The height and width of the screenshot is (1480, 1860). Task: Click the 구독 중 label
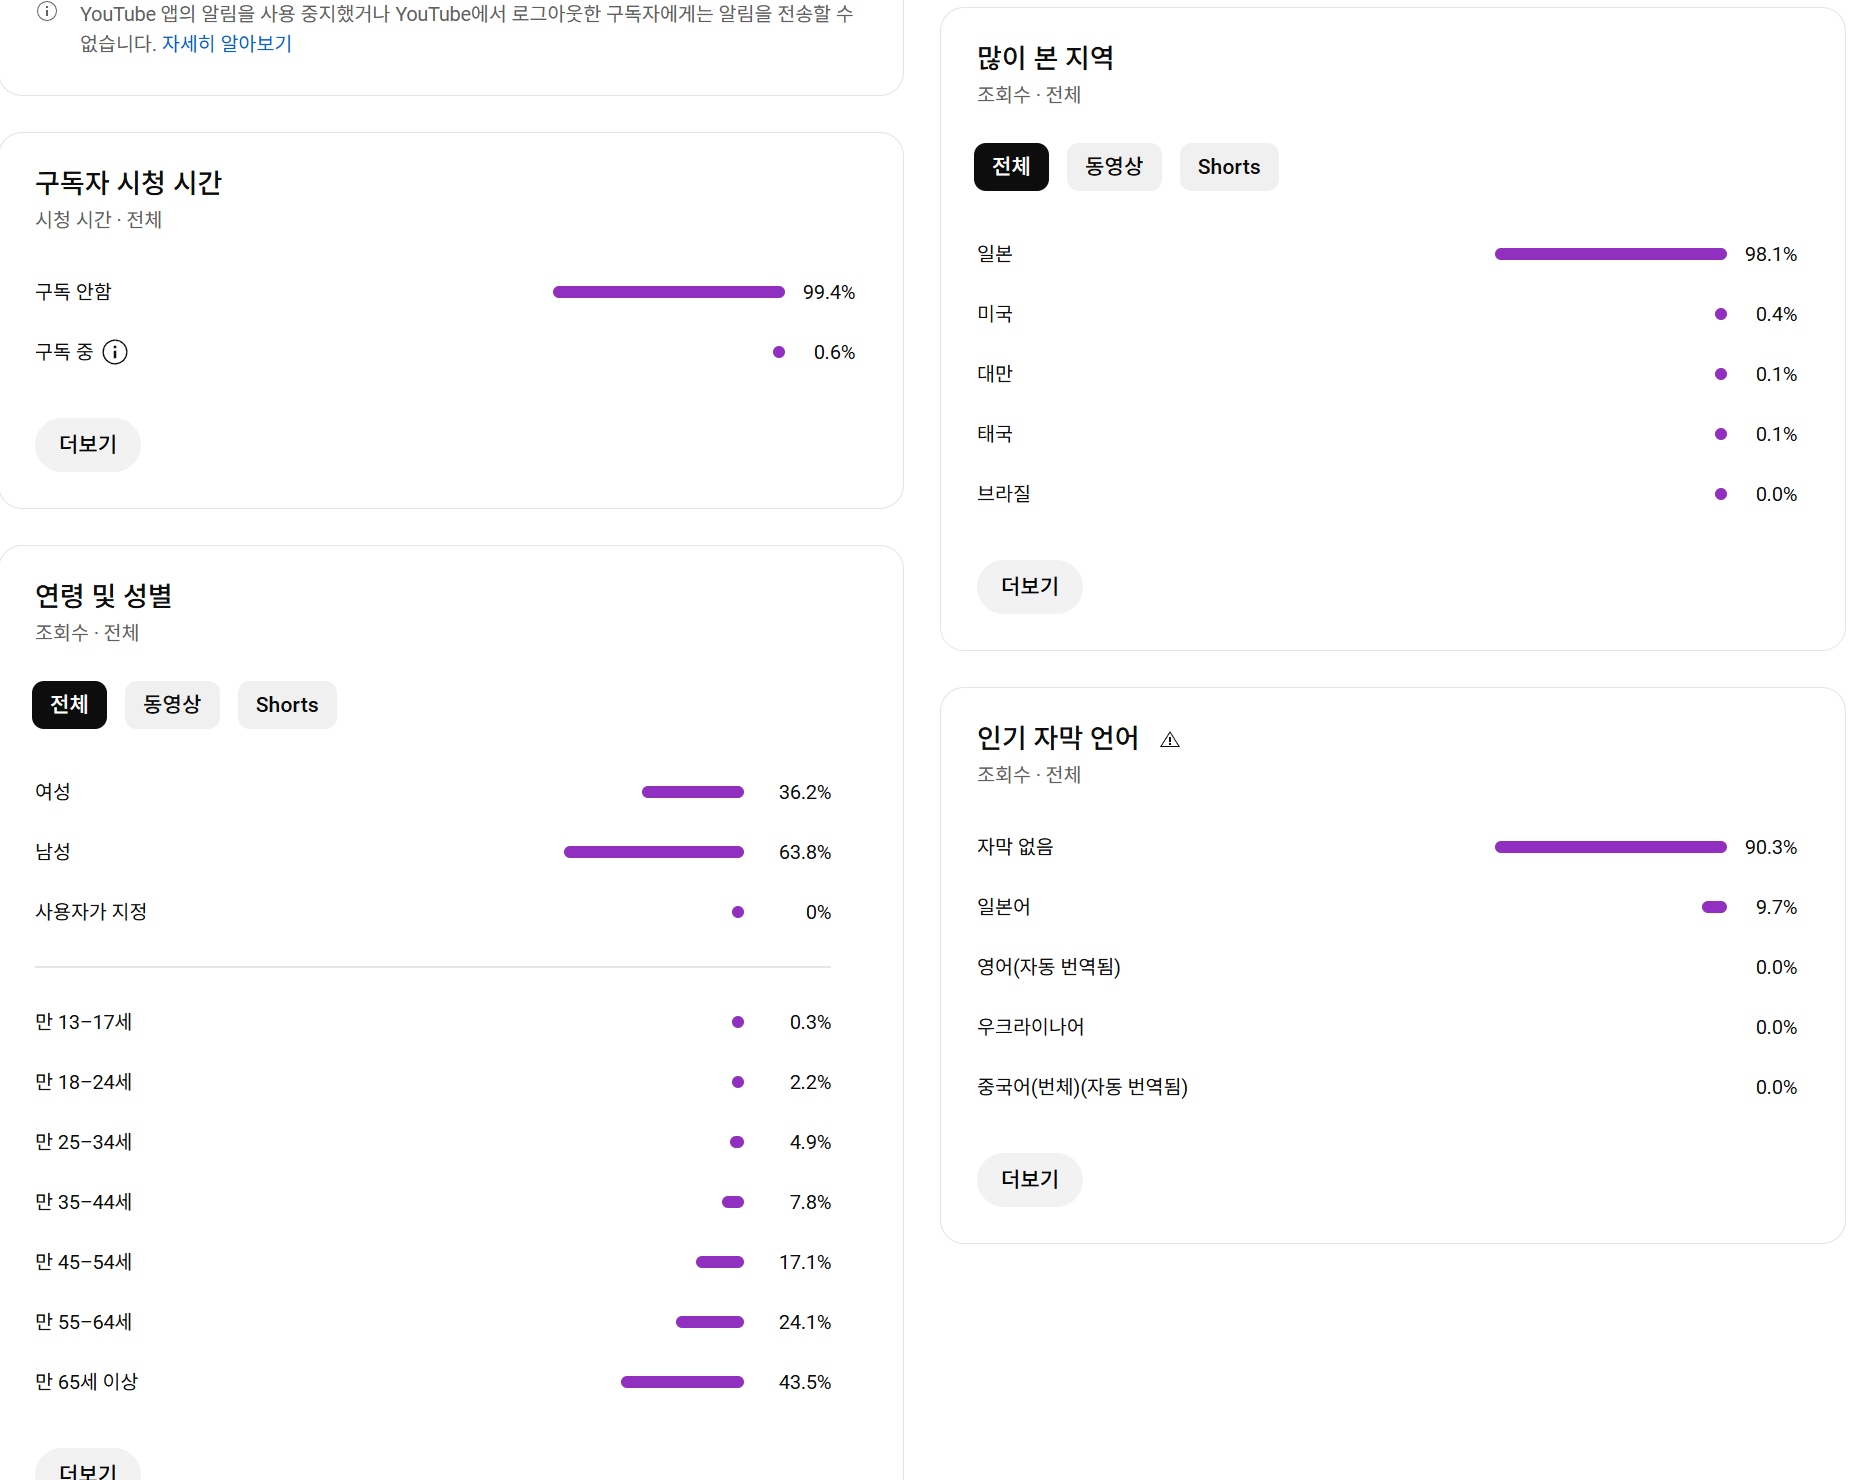(64, 352)
